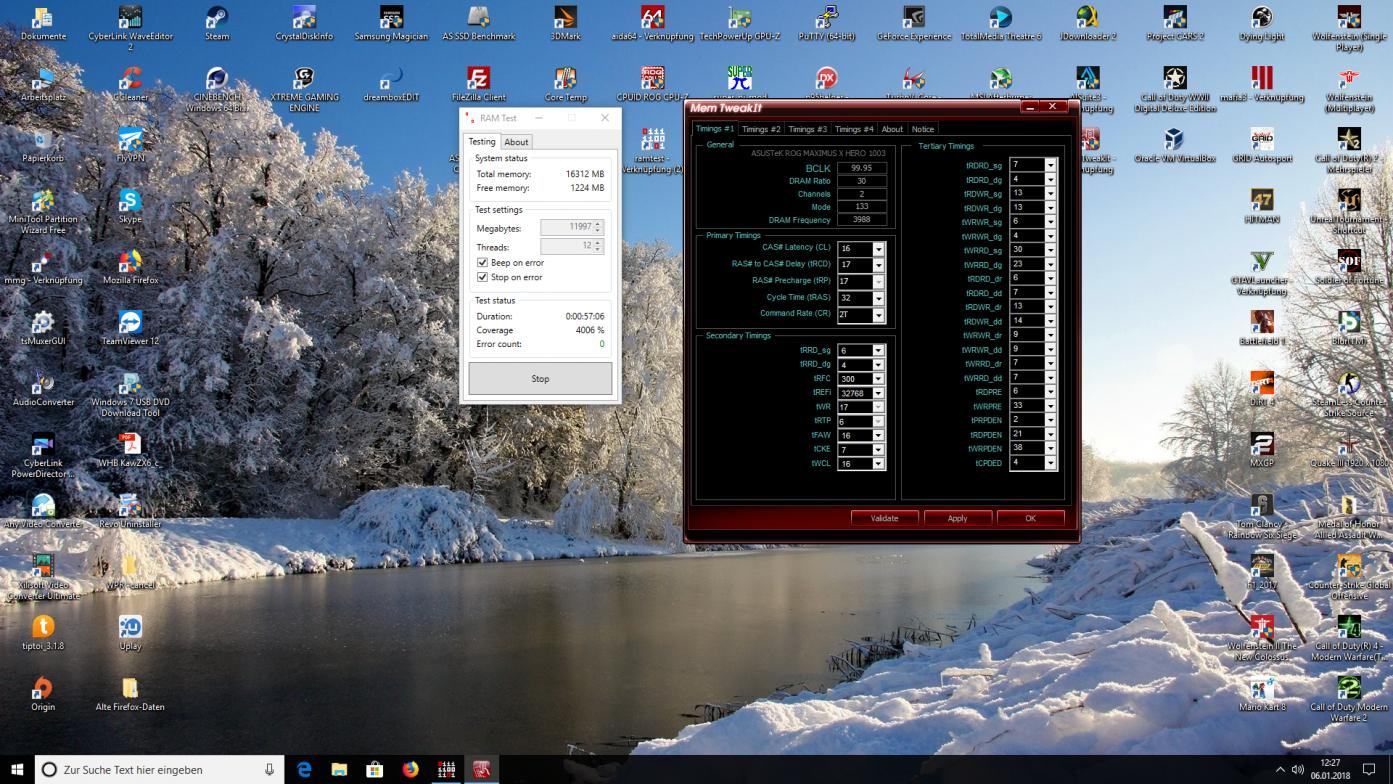Launch the 3DMark desktop icon
1393x784 pixels.
pos(565,22)
